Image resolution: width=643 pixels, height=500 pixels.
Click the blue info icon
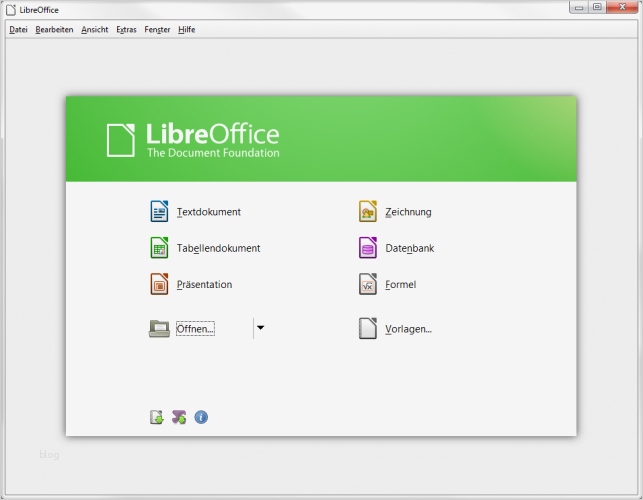pyautogui.click(x=201, y=417)
